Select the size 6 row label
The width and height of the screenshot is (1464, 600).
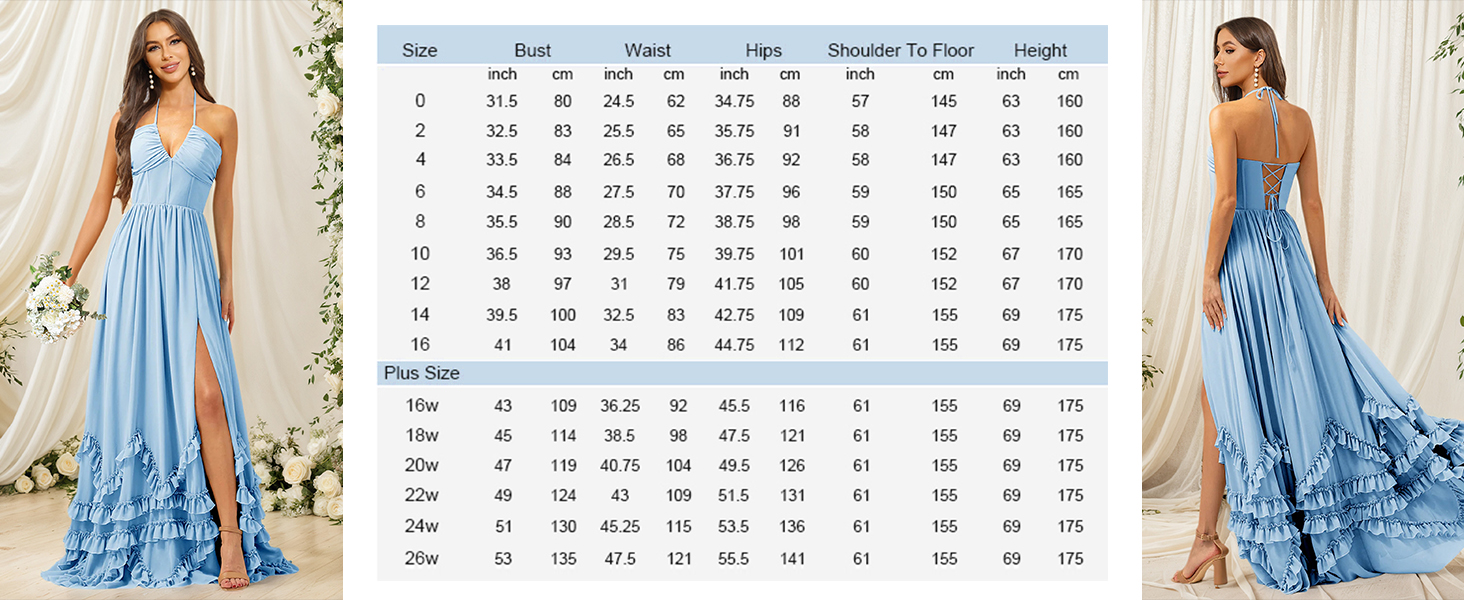click(x=420, y=192)
